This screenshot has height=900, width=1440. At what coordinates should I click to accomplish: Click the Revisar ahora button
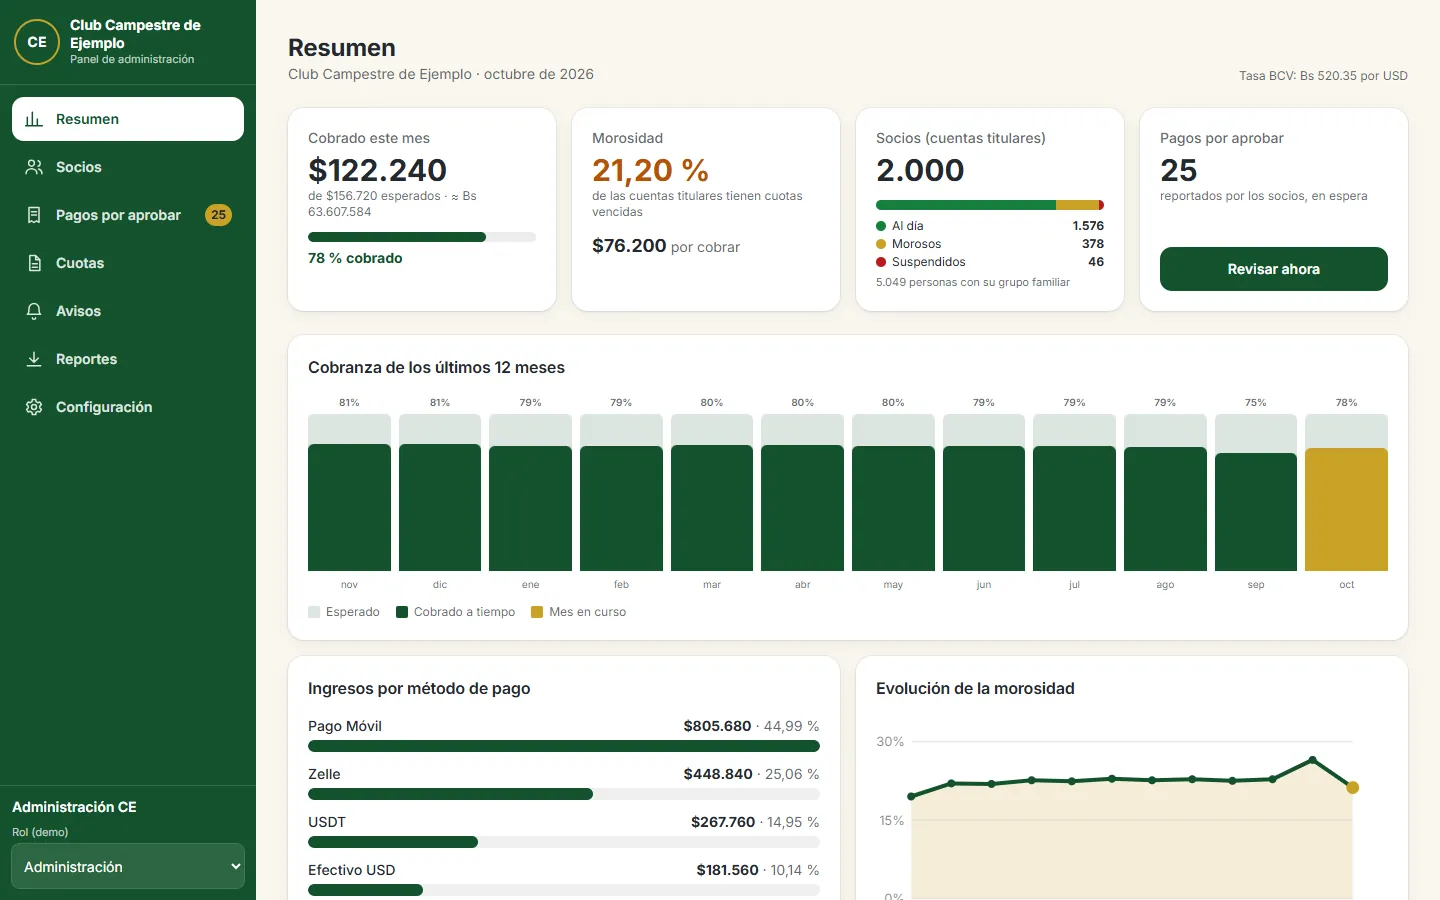[x=1274, y=269]
